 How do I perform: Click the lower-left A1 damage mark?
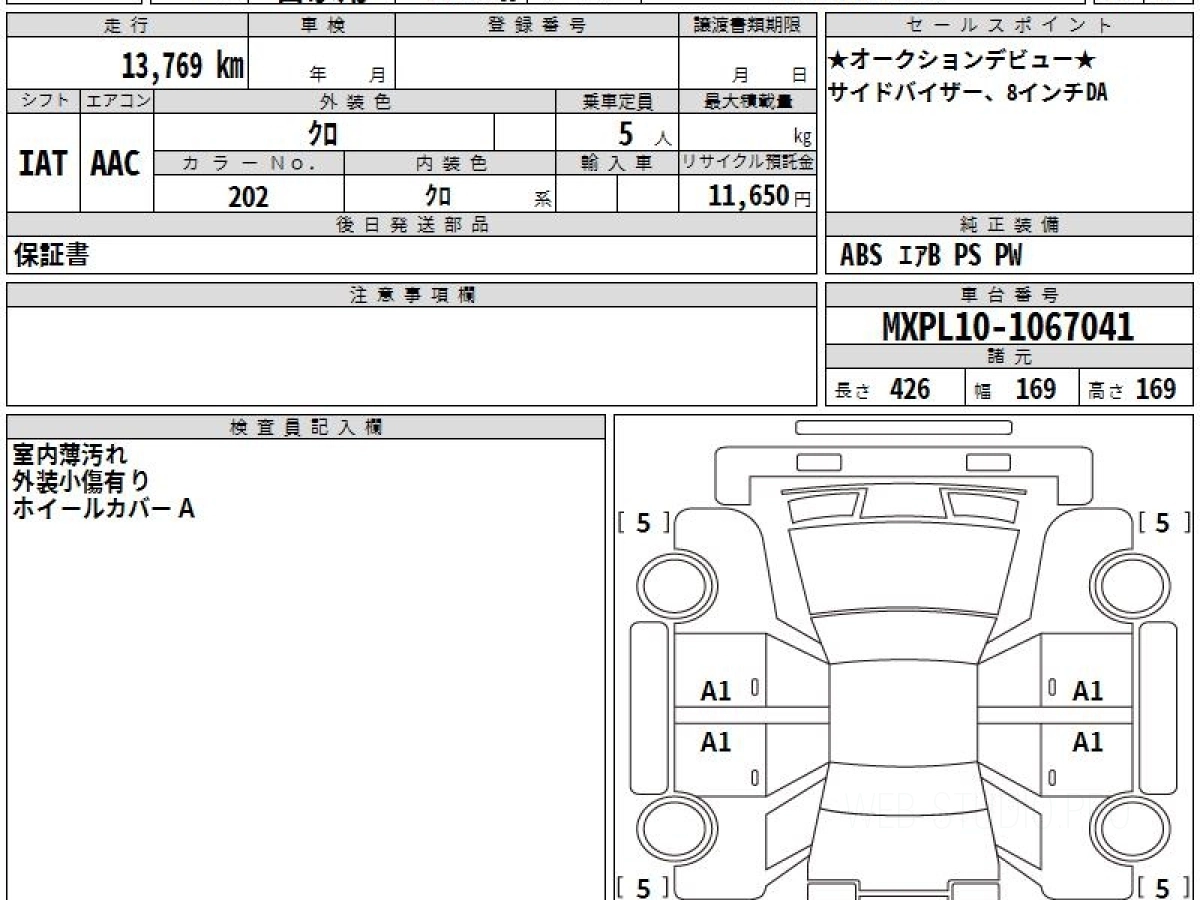click(x=716, y=742)
